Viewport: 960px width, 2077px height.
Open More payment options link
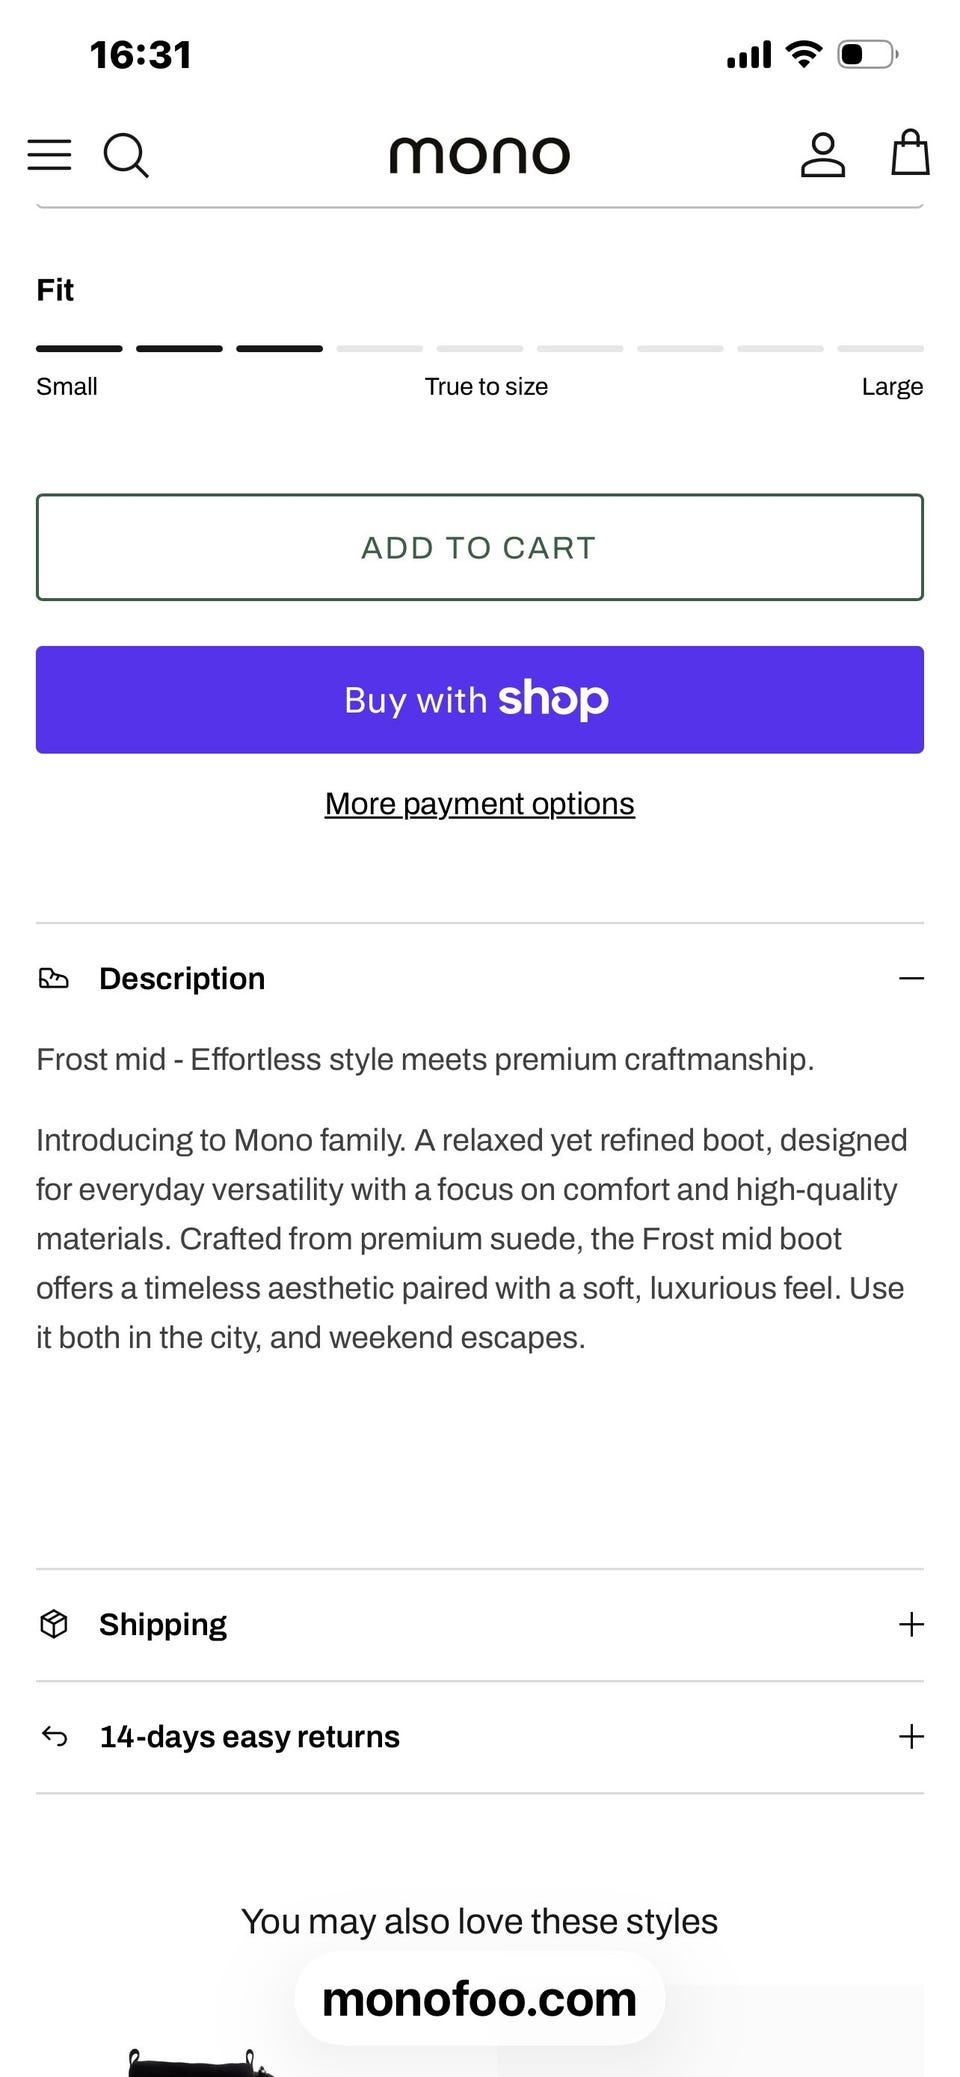479,803
